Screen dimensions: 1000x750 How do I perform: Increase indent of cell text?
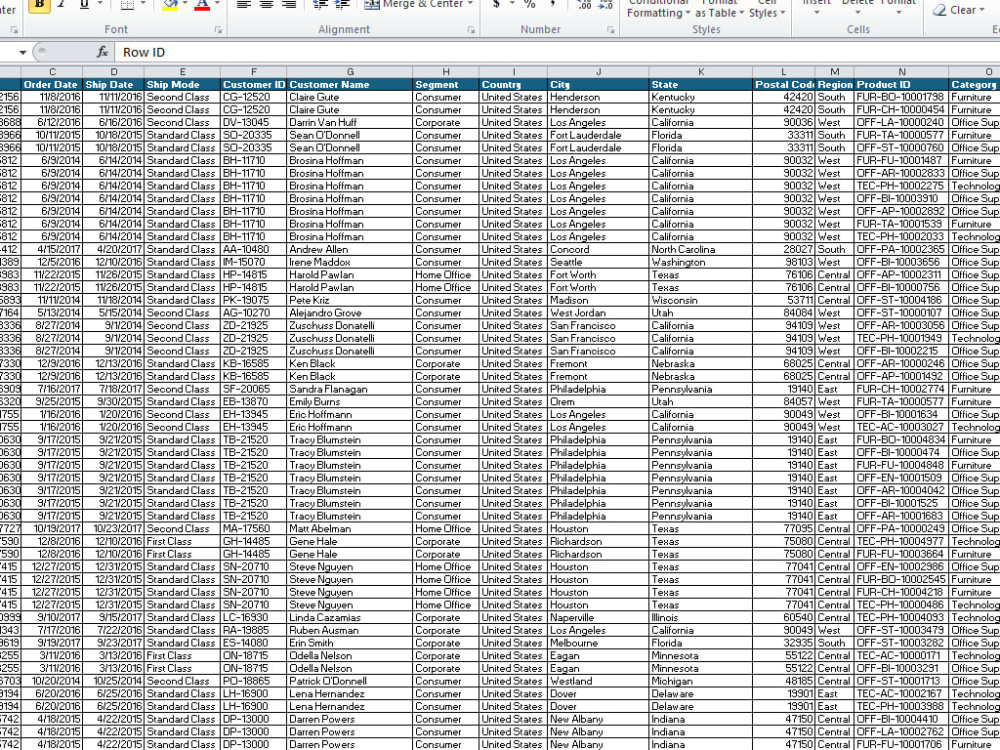(x=342, y=4)
